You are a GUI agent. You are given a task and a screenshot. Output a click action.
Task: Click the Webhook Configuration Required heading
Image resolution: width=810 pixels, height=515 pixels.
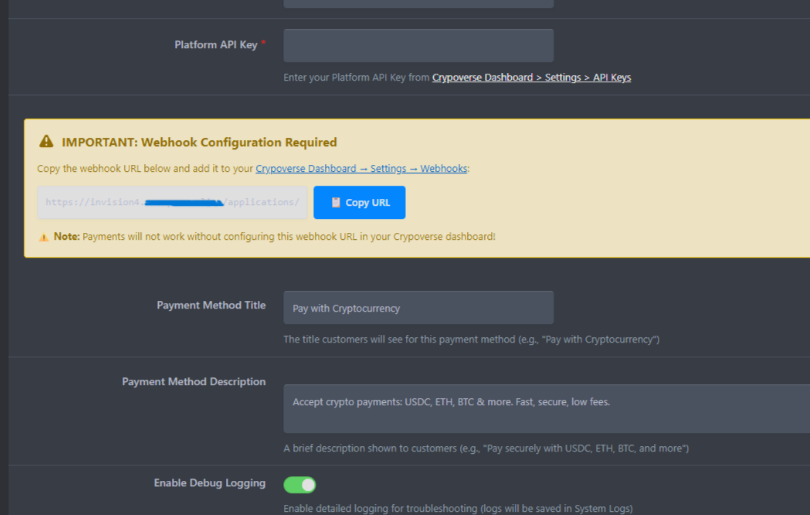(199, 142)
